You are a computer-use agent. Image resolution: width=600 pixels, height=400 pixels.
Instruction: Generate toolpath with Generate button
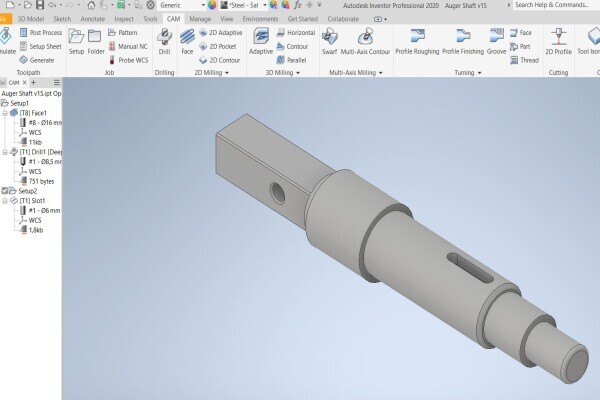pos(37,60)
